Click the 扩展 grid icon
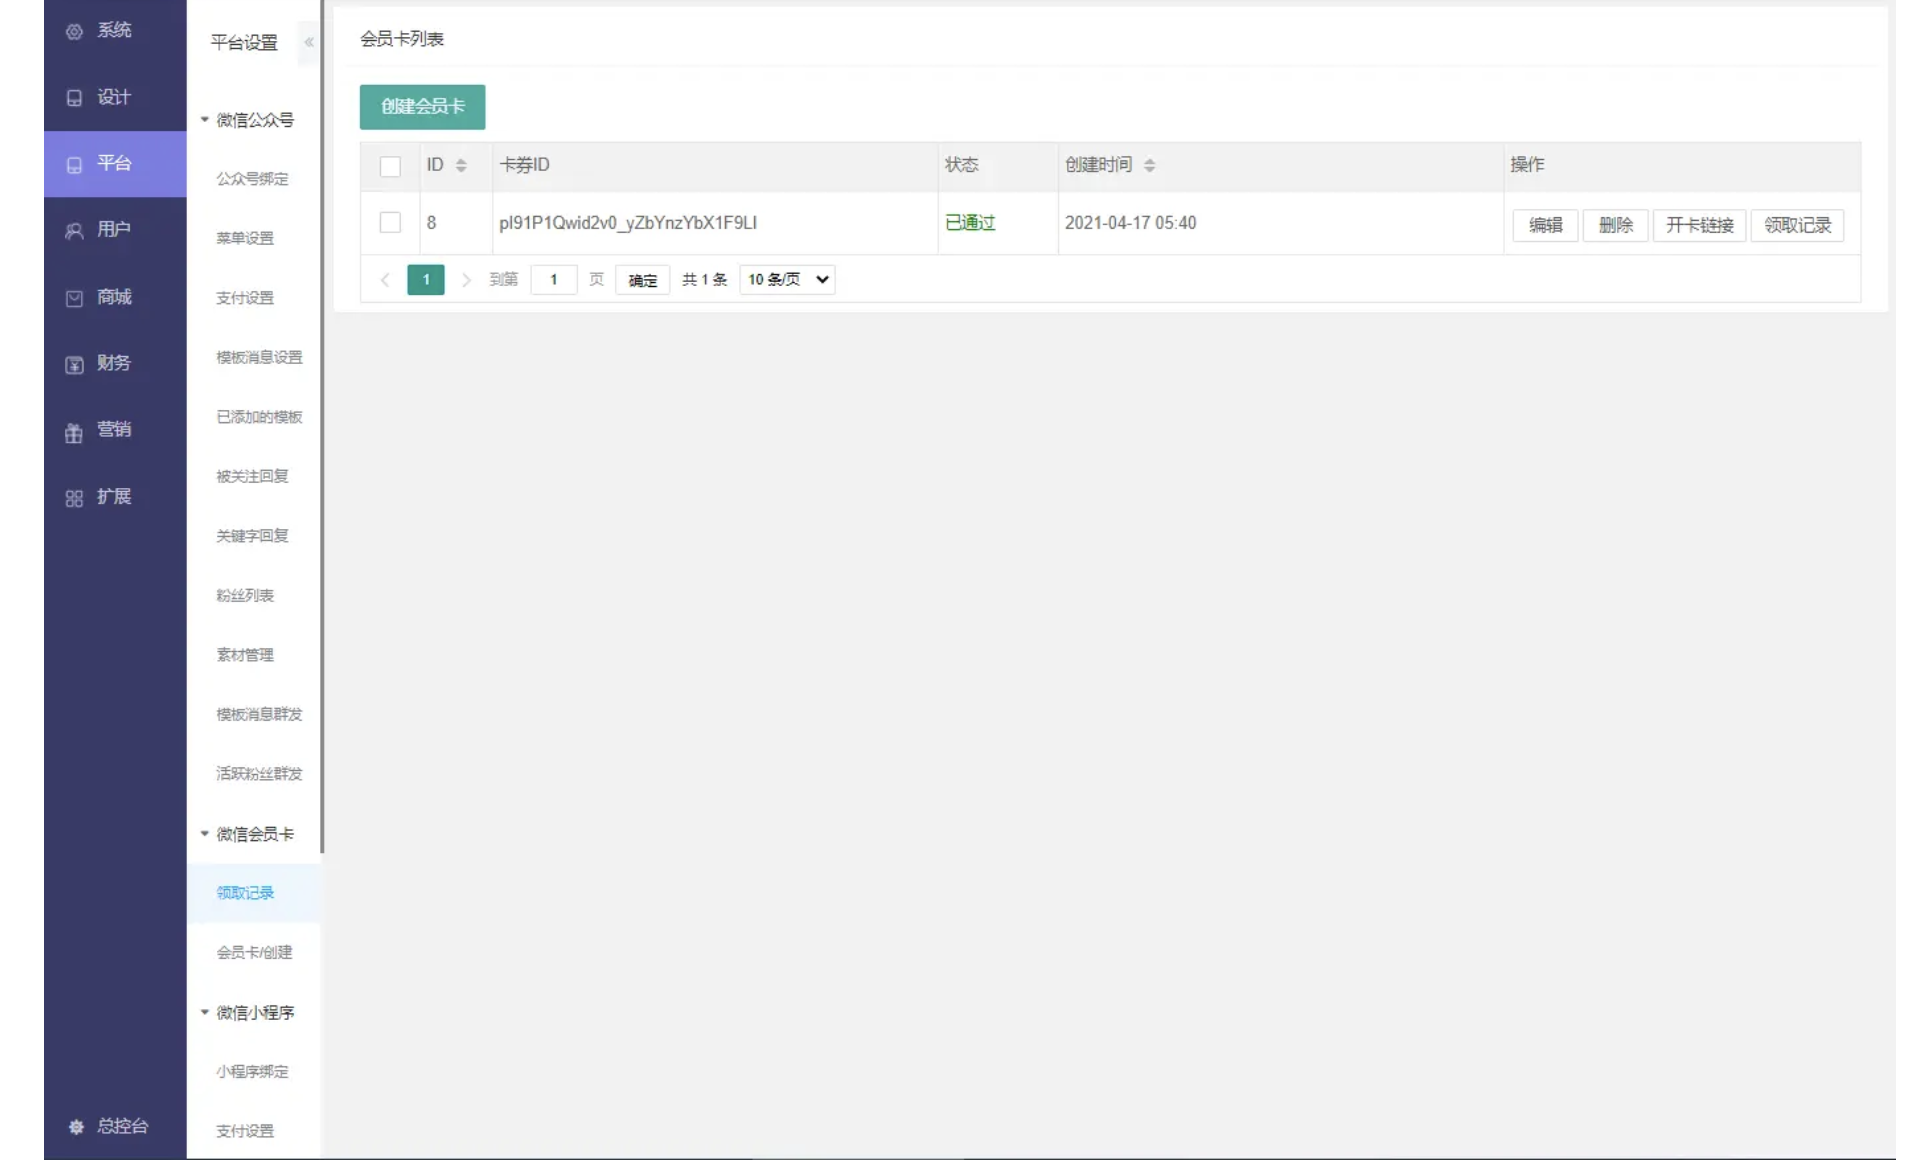The width and height of the screenshot is (1914, 1172). [x=74, y=498]
